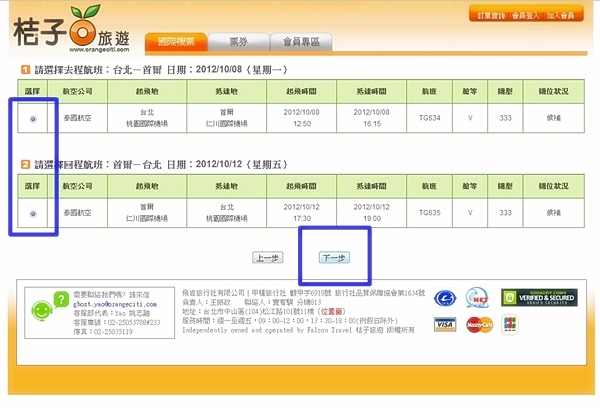
Task: Click the orange site logo
Action: (x=72, y=28)
